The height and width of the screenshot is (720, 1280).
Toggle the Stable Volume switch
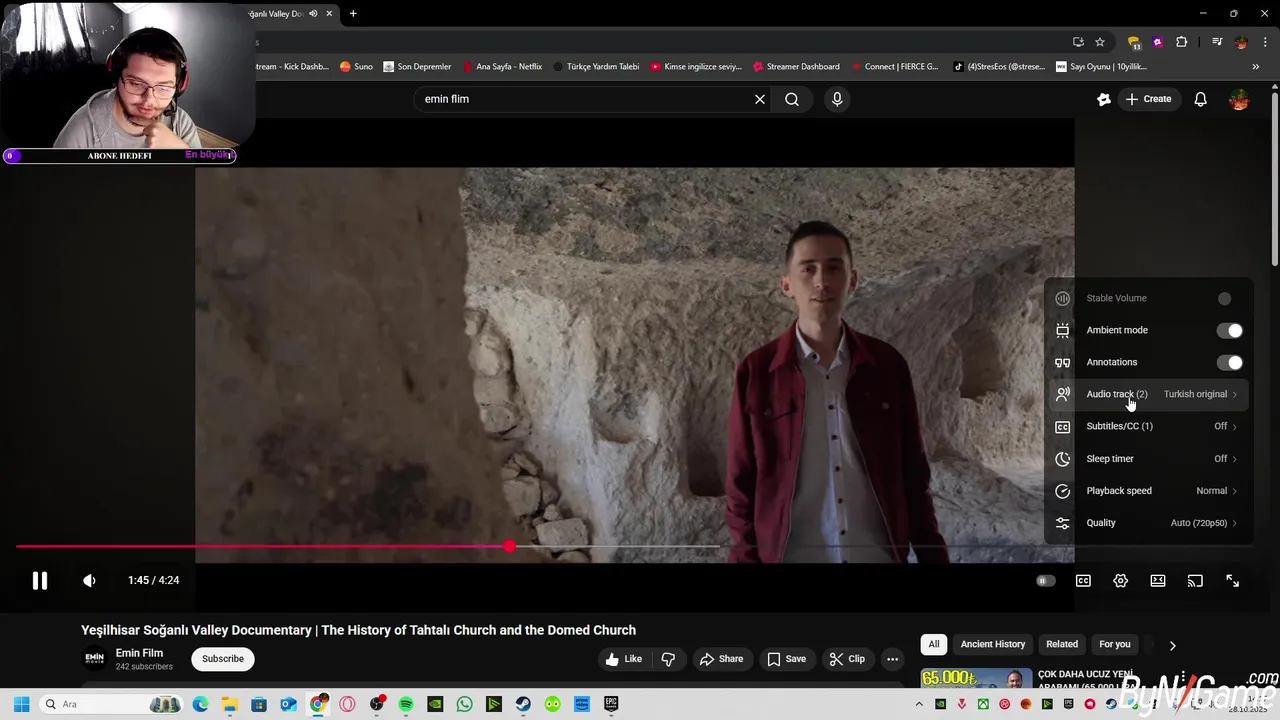tap(1225, 298)
